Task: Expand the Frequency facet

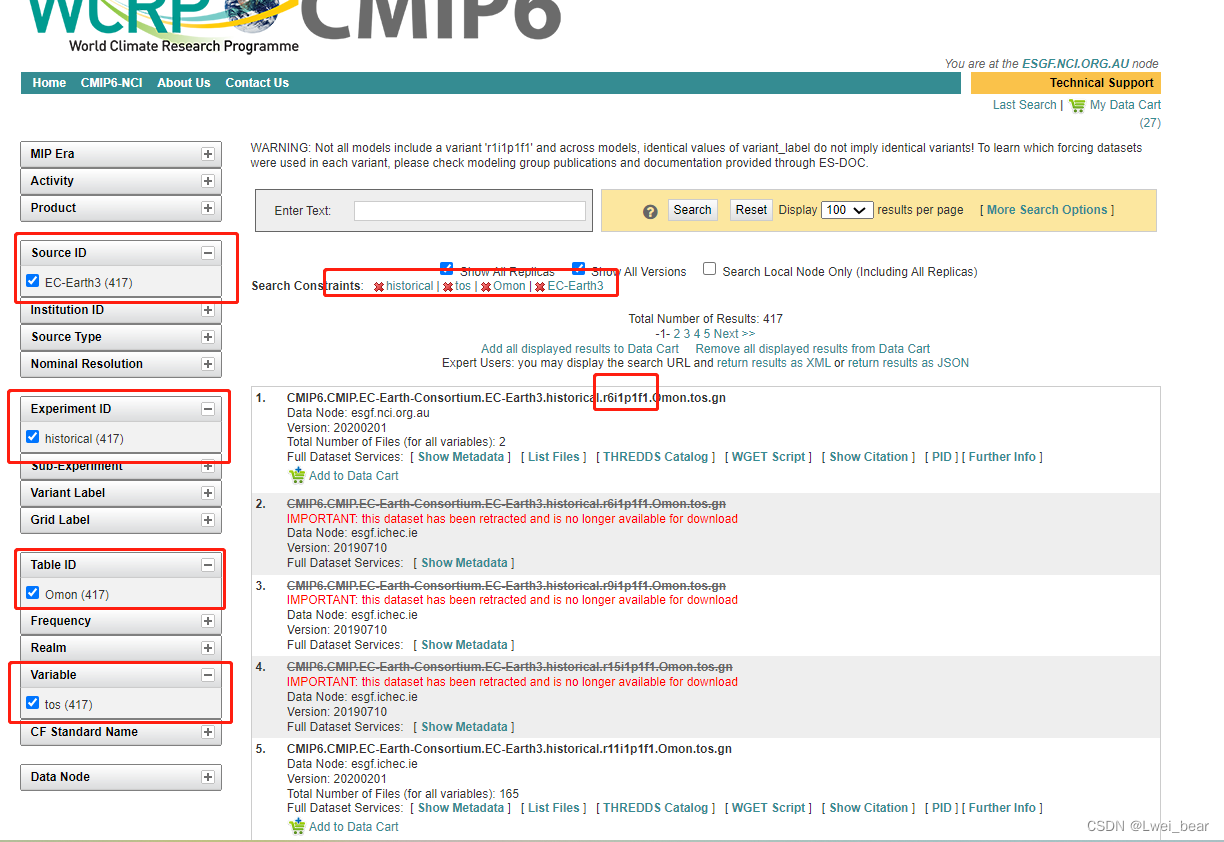Action: [x=207, y=621]
